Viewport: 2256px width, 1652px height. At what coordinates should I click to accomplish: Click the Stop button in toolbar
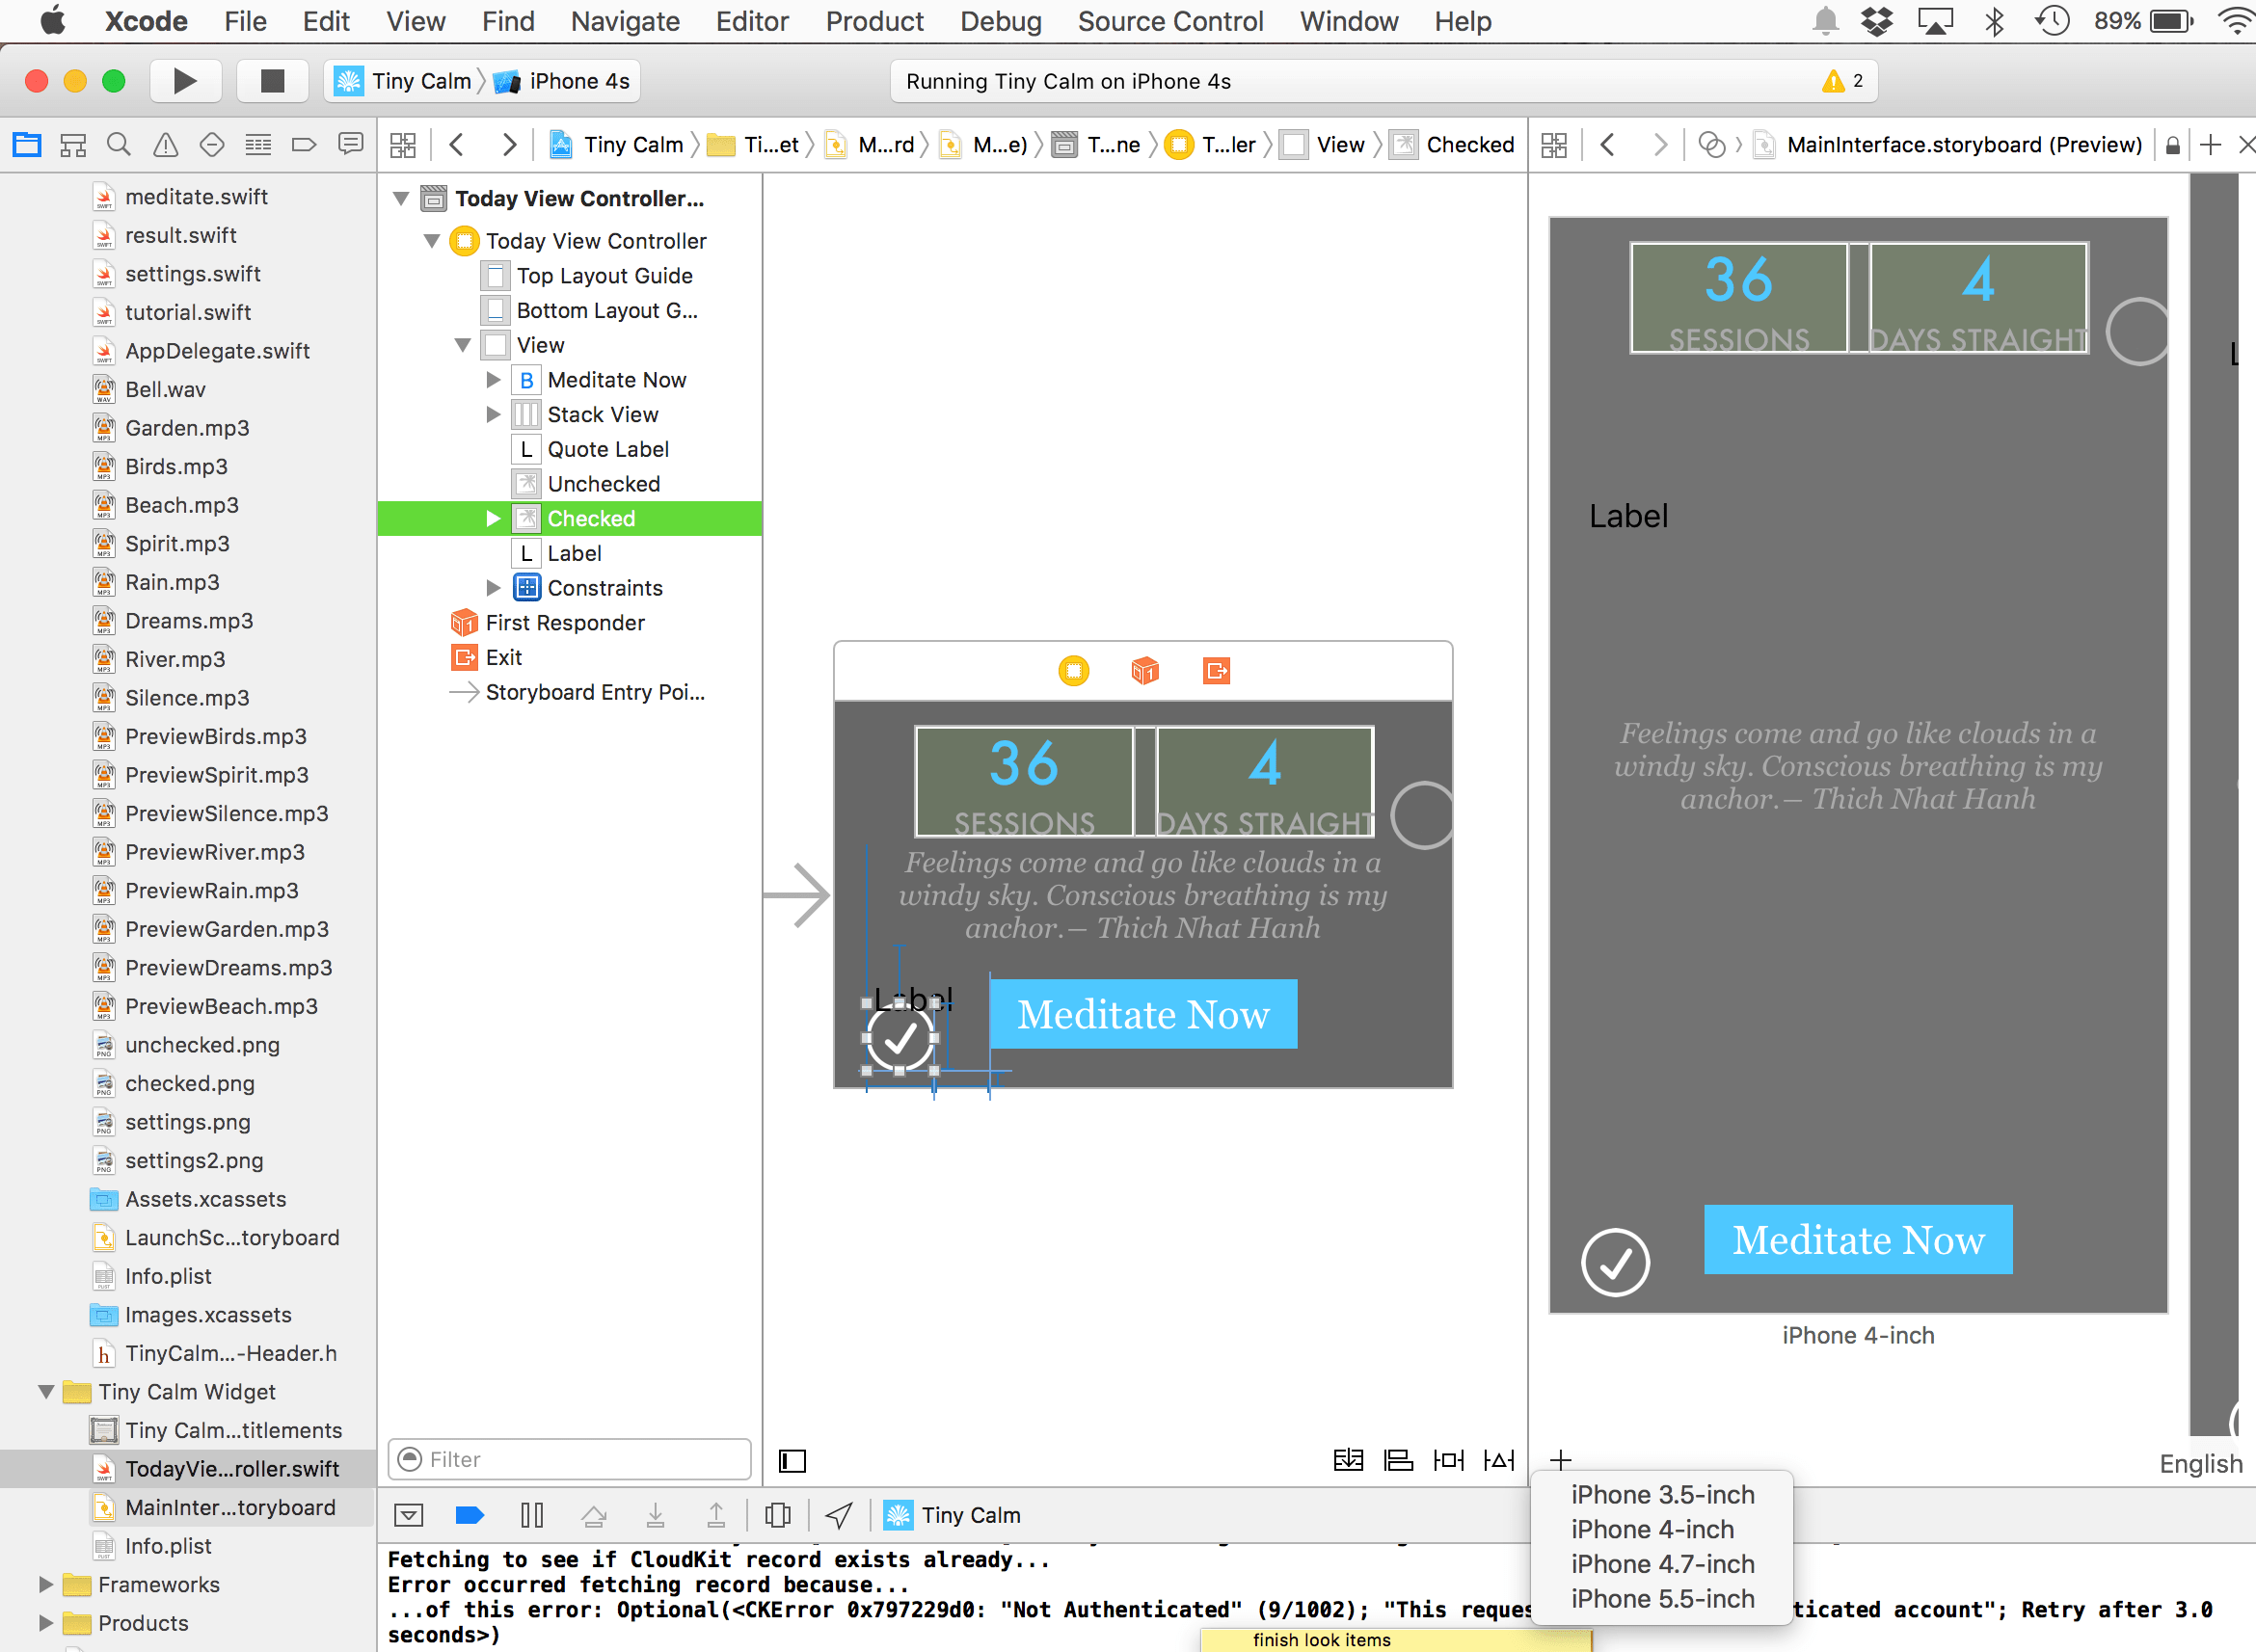click(x=271, y=81)
